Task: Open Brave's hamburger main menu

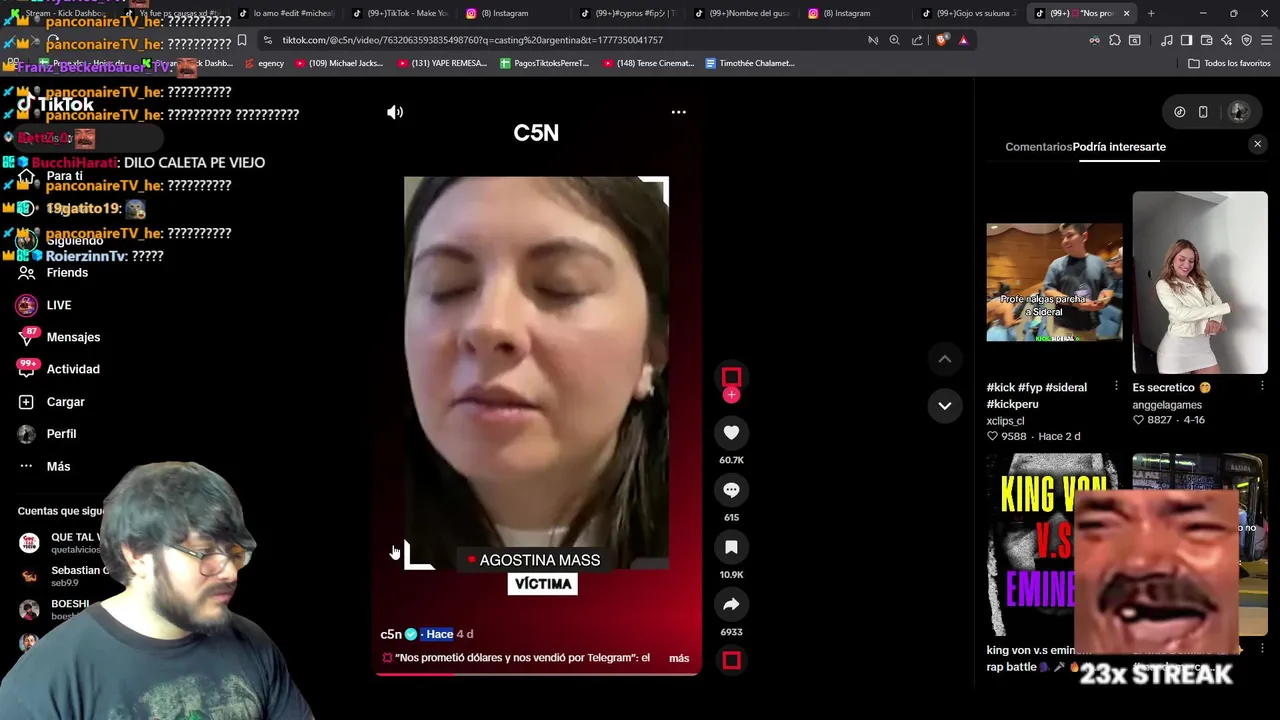Action: (1266, 40)
